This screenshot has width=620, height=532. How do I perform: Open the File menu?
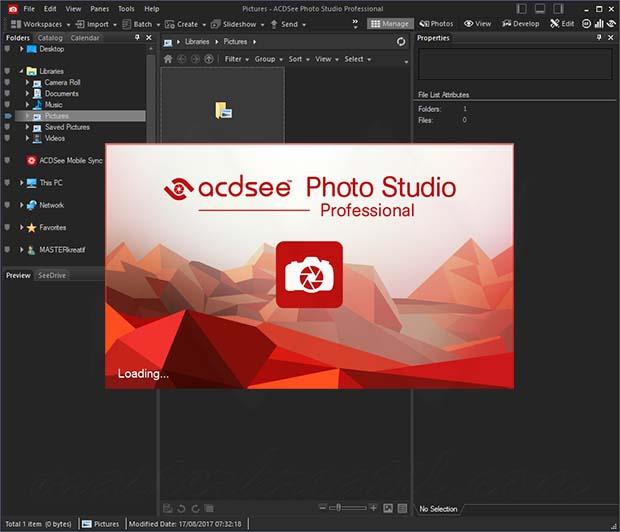(29, 9)
